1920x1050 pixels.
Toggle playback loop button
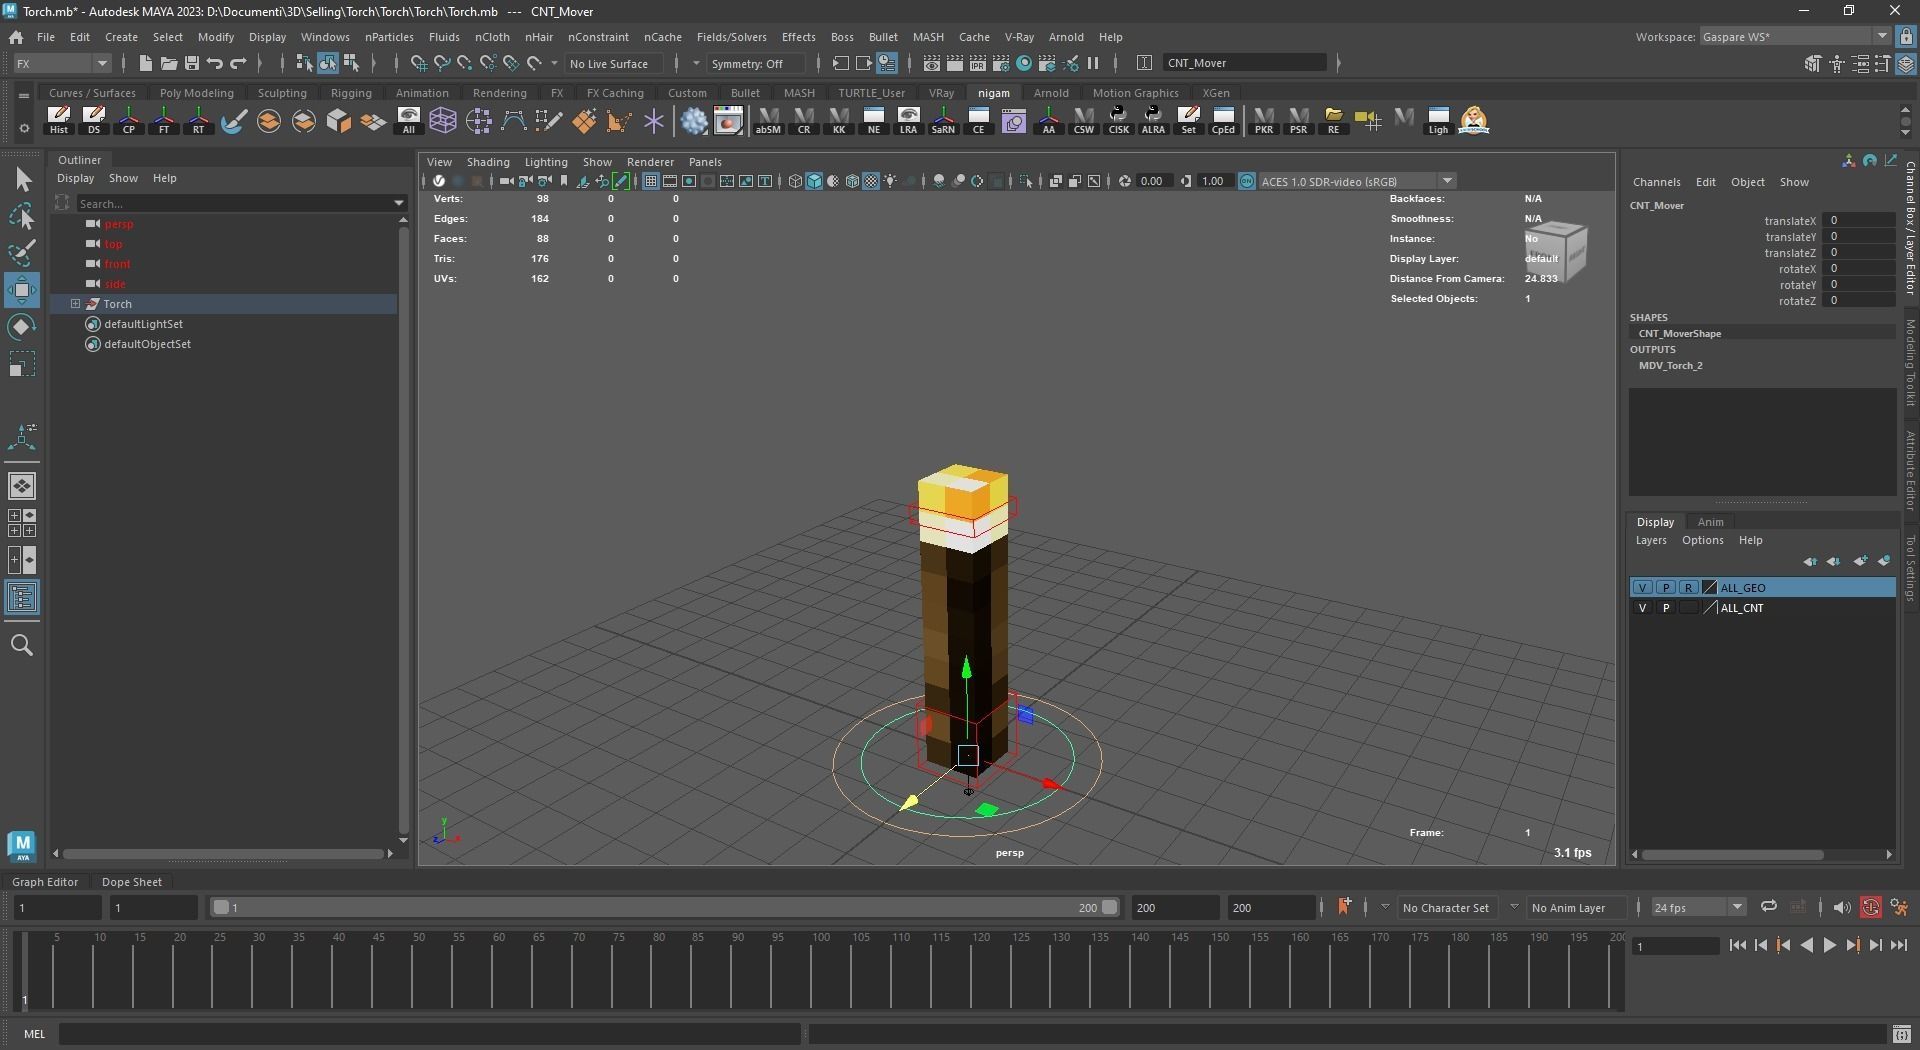point(1768,907)
